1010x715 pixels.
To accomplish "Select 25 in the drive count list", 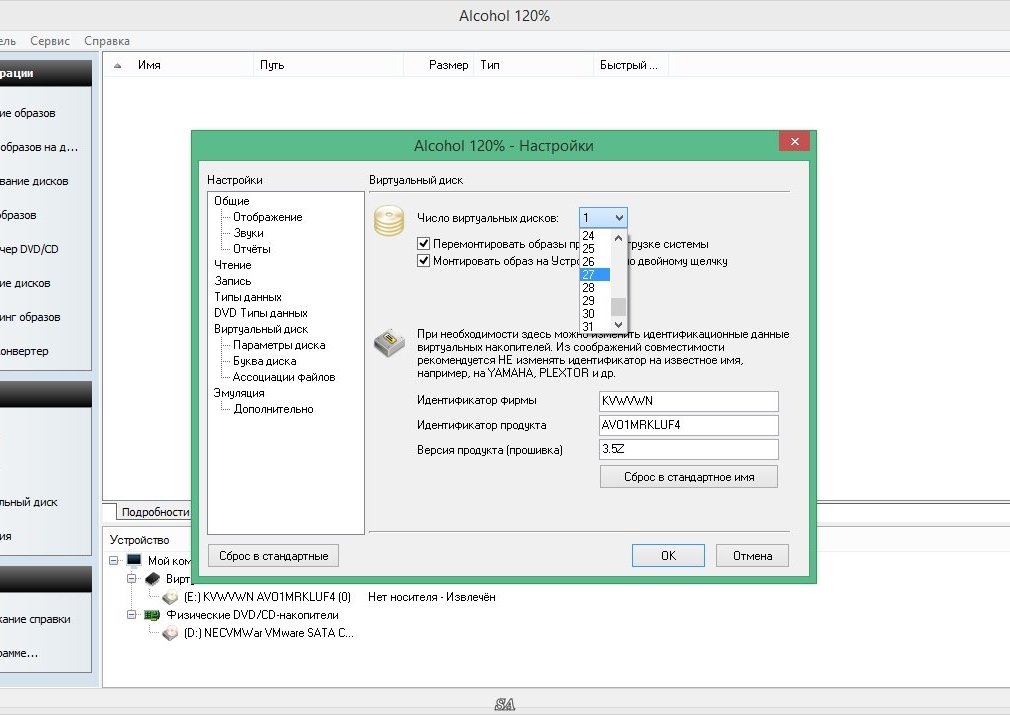I will coord(595,249).
